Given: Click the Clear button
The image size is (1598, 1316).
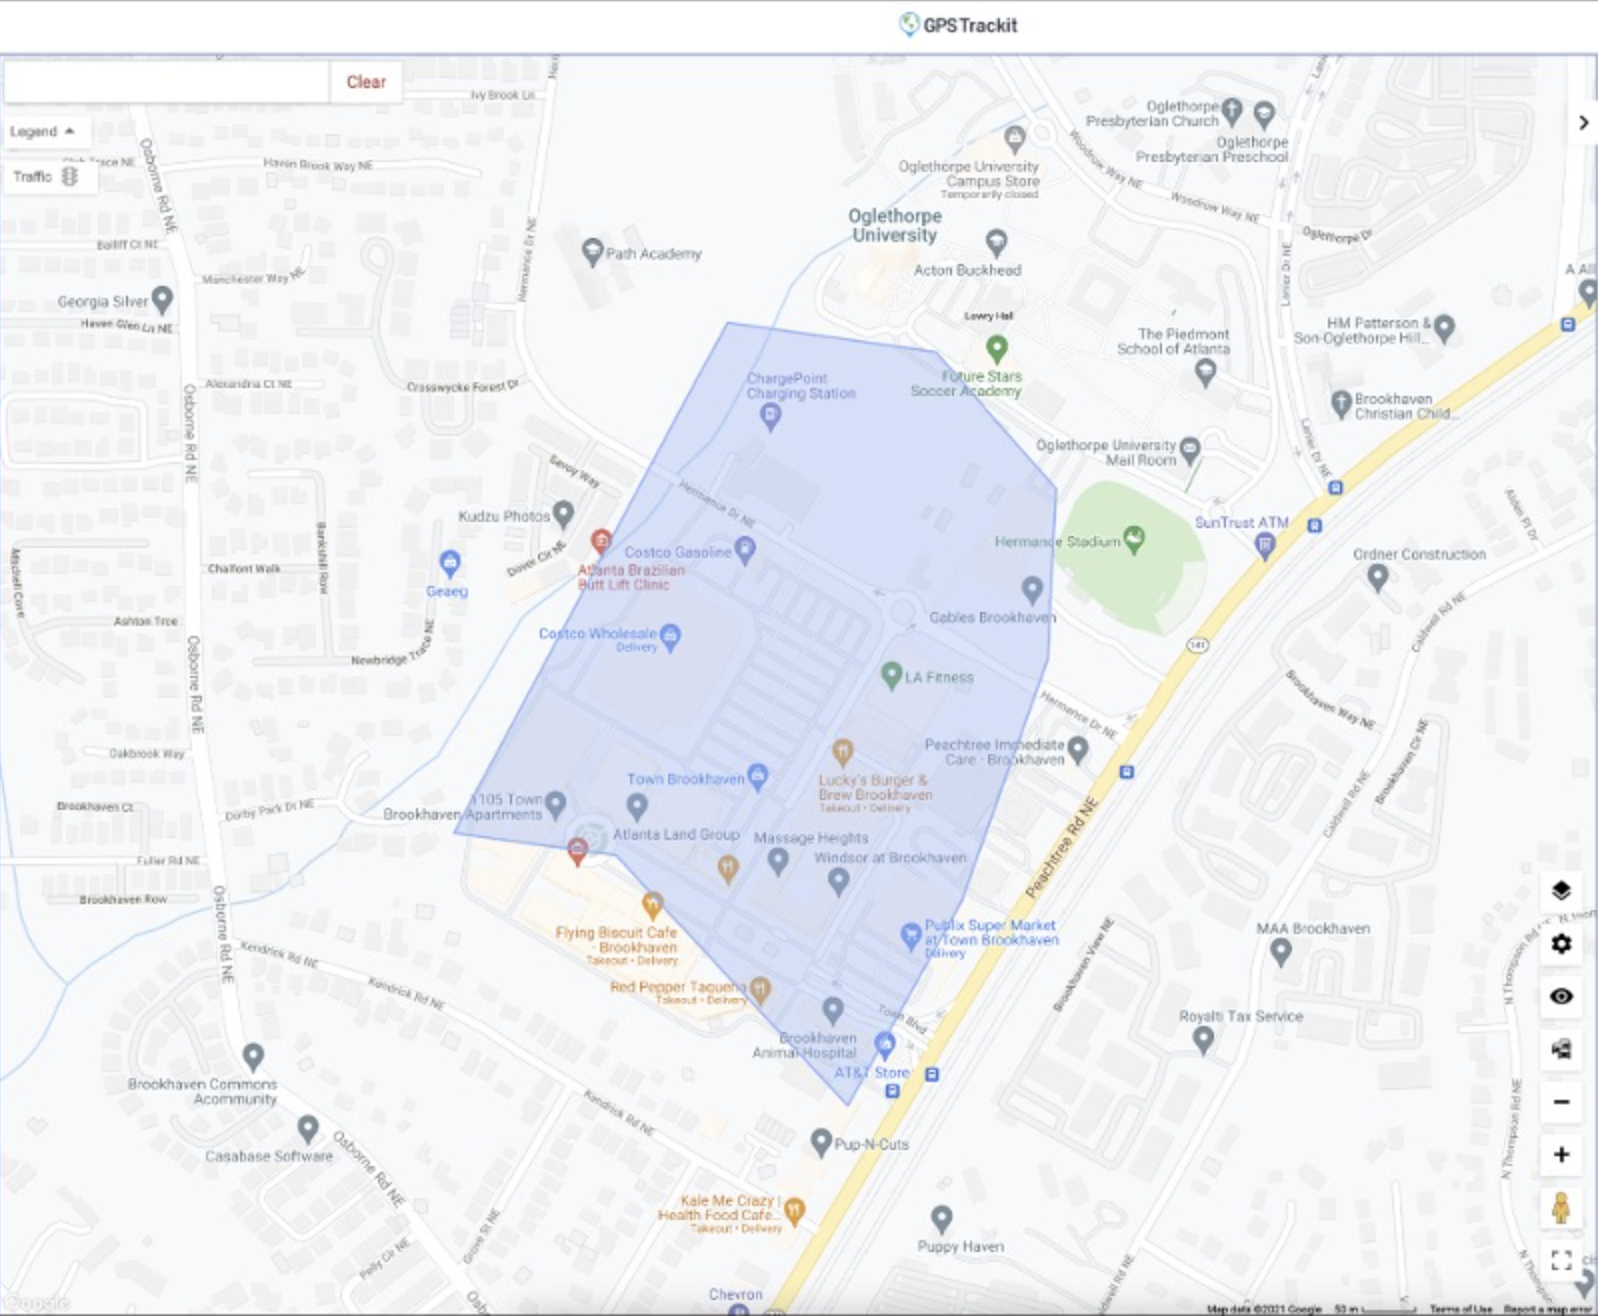Looking at the screenshot, I should click(x=366, y=82).
